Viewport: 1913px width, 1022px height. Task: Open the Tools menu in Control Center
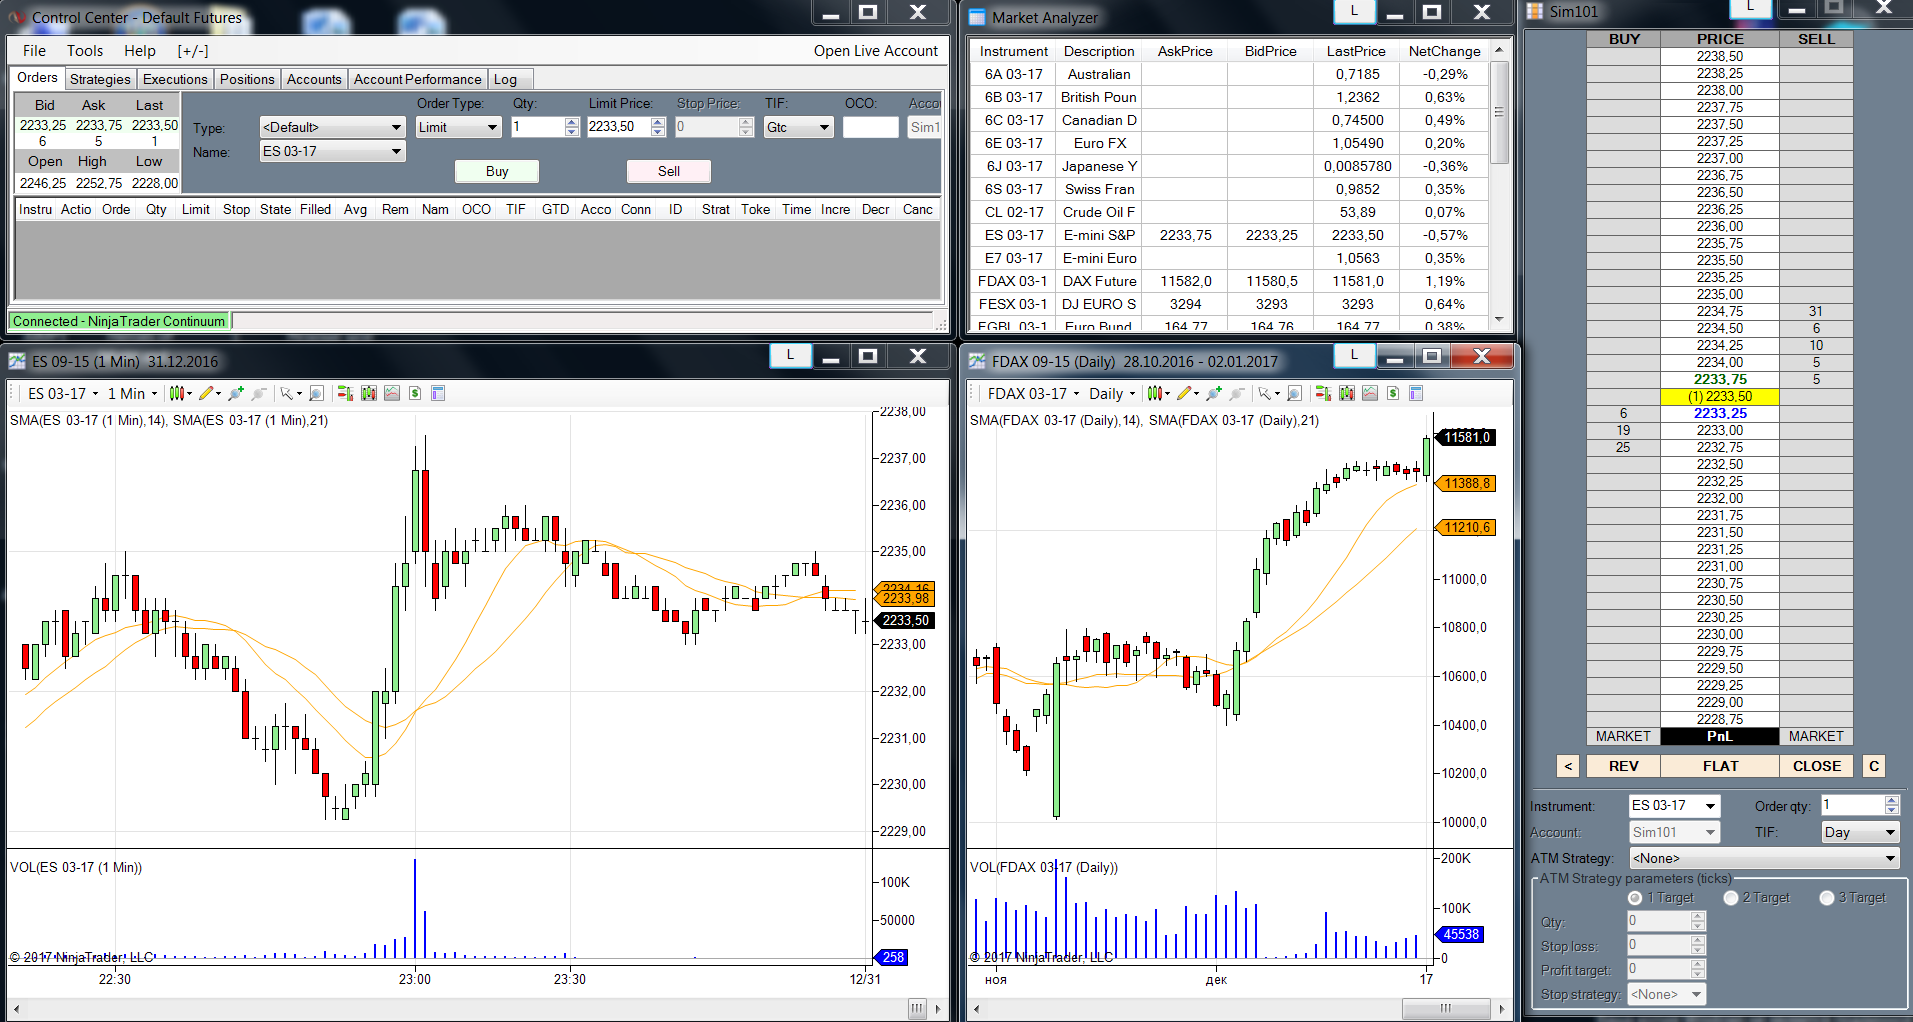(85, 51)
